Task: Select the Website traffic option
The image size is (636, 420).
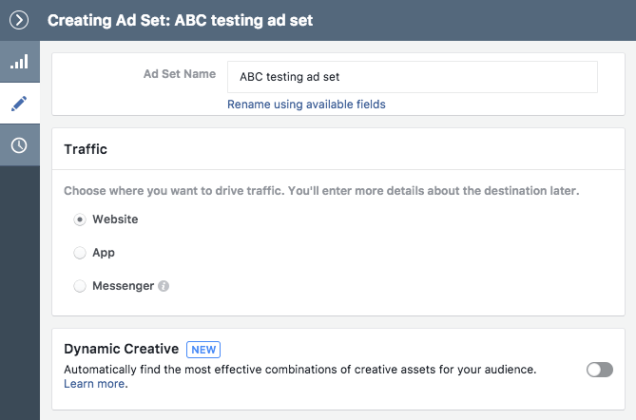Action: point(80,220)
